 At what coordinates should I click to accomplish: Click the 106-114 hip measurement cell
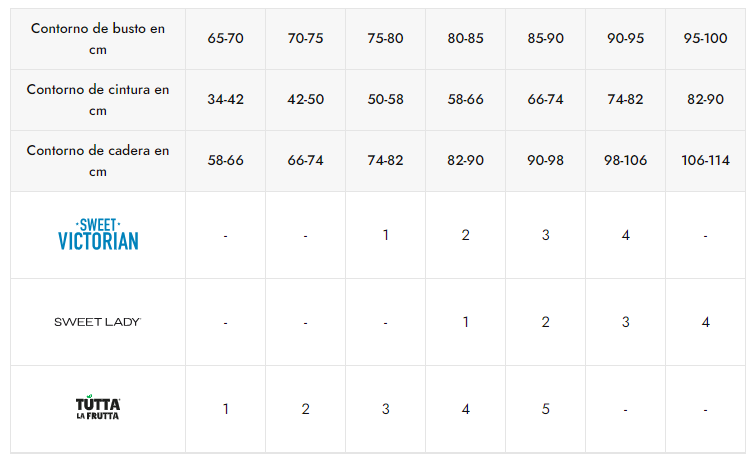click(x=705, y=161)
